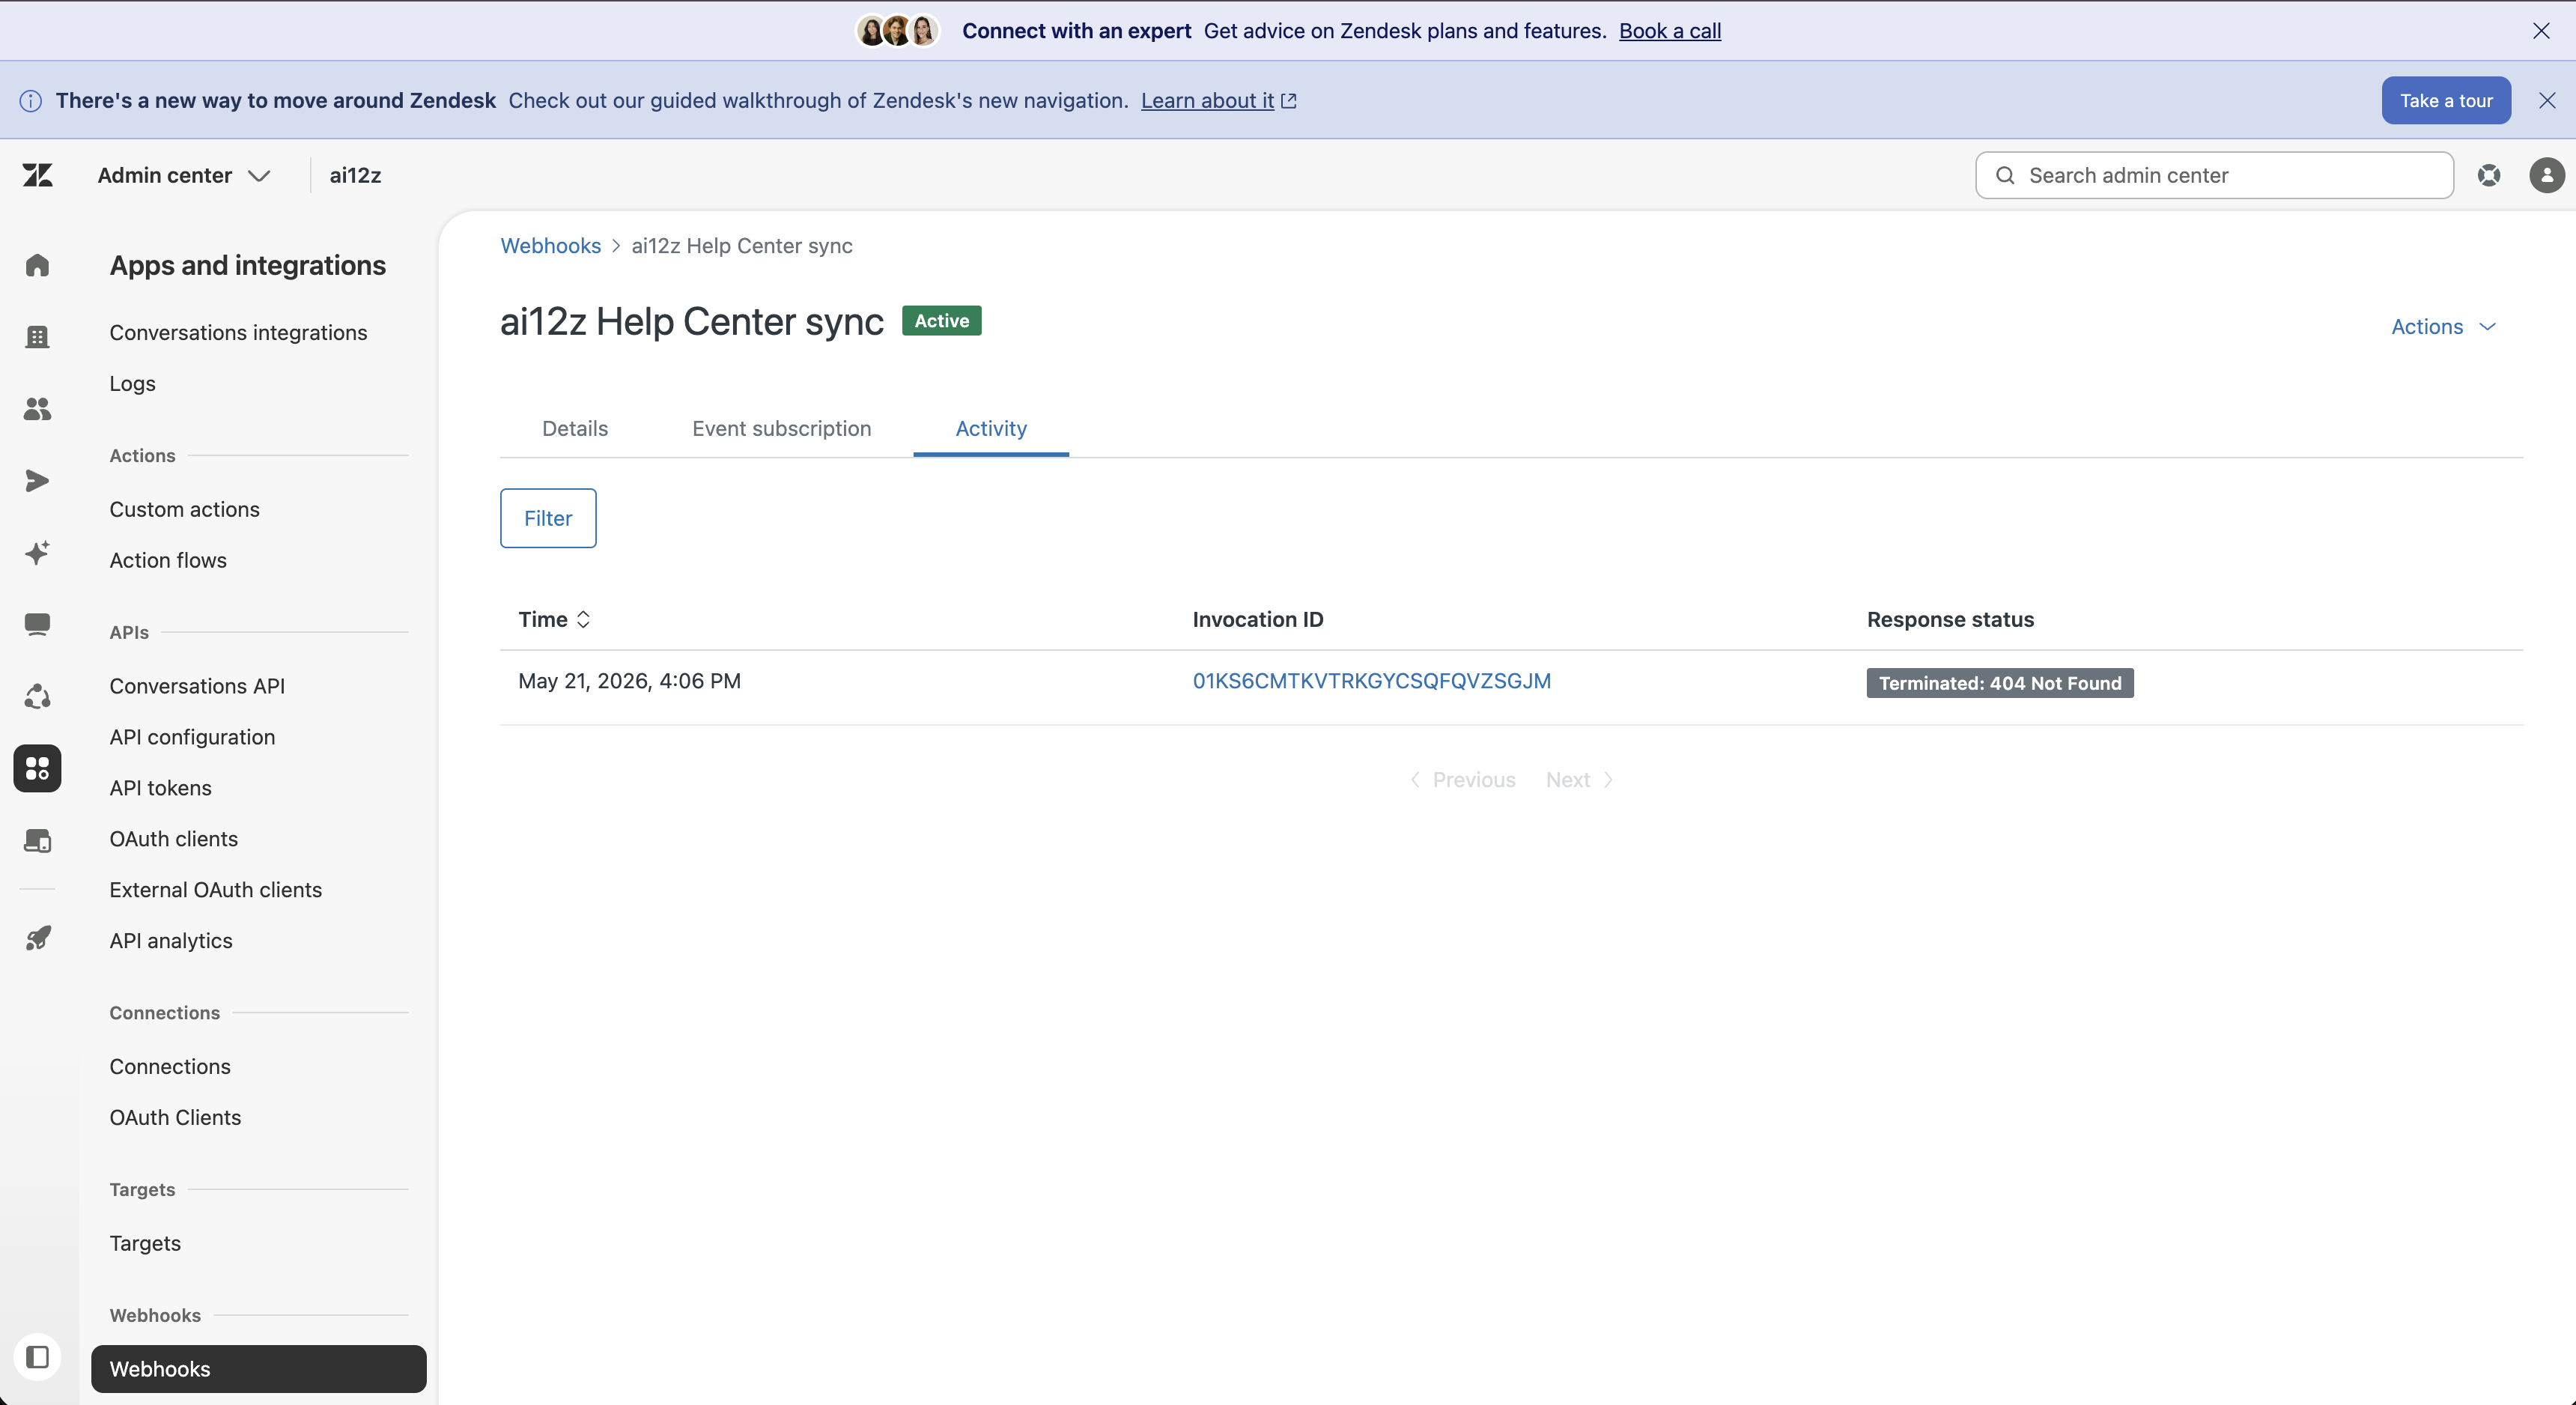Go back via the Webhooks breadcrumb link

(550, 246)
